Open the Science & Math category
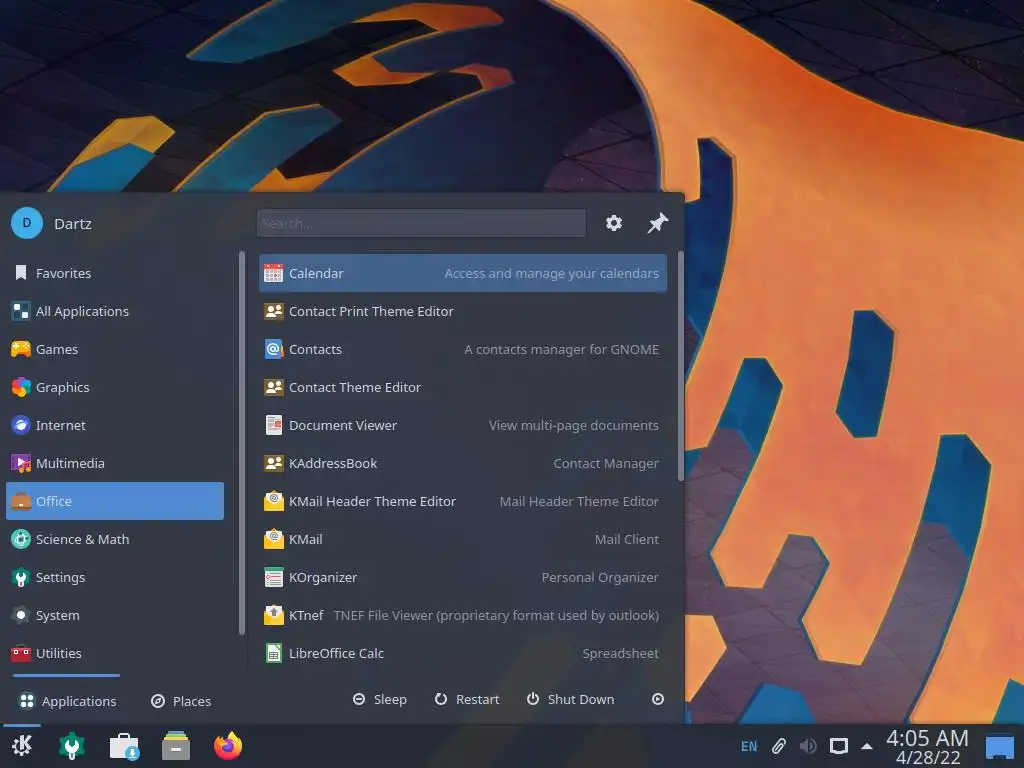The height and width of the screenshot is (768, 1024). tap(115, 539)
